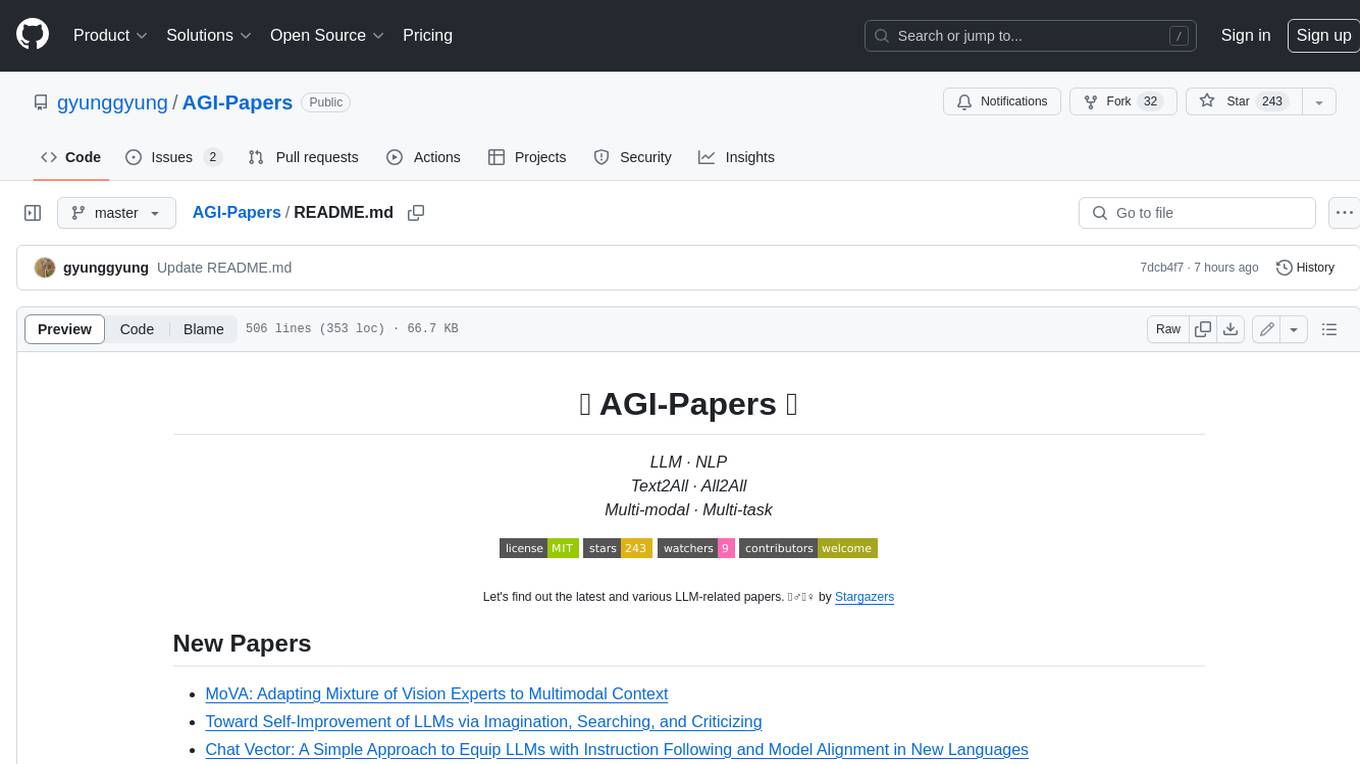Open the master branch selector
The height and width of the screenshot is (764, 1360).
click(x=116, y=213)
